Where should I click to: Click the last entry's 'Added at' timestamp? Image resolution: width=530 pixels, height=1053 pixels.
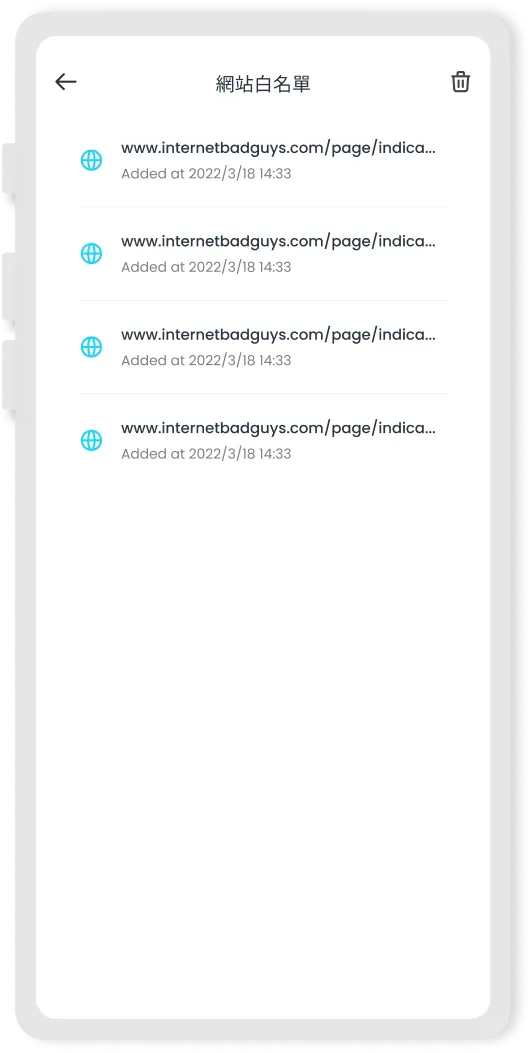coord(206,454)
